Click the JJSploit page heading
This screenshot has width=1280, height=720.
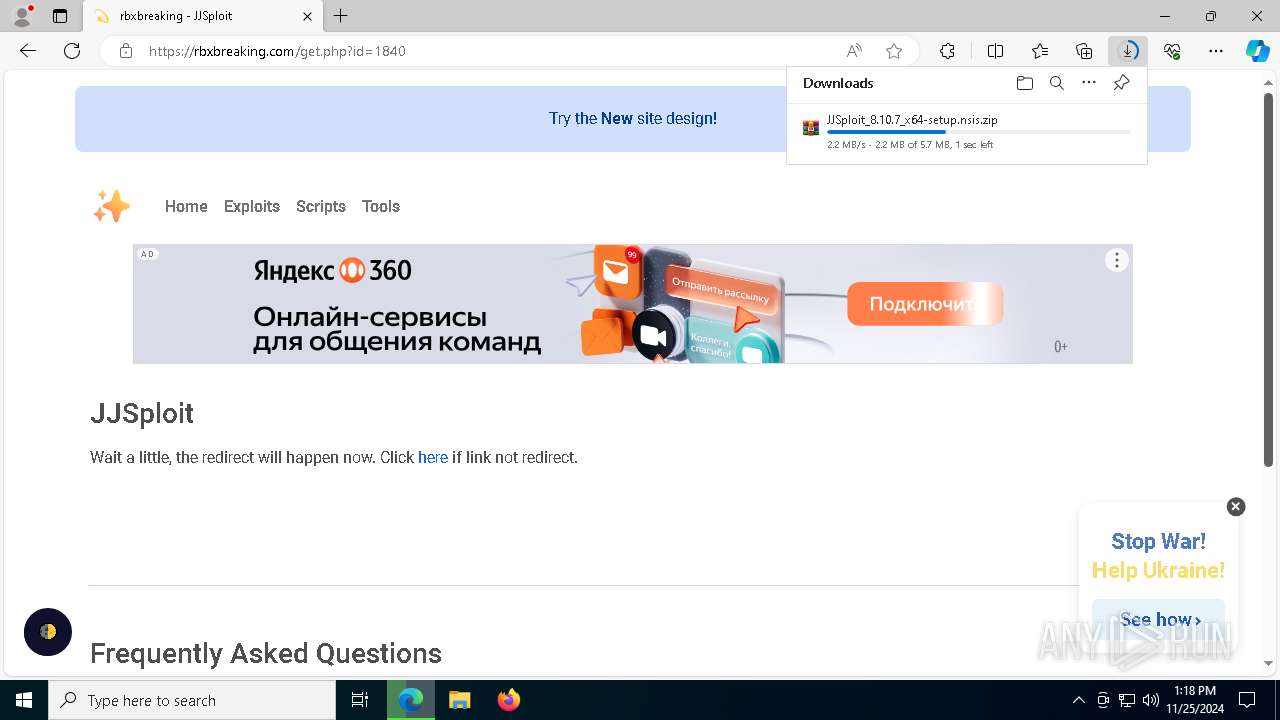(142, 413)
